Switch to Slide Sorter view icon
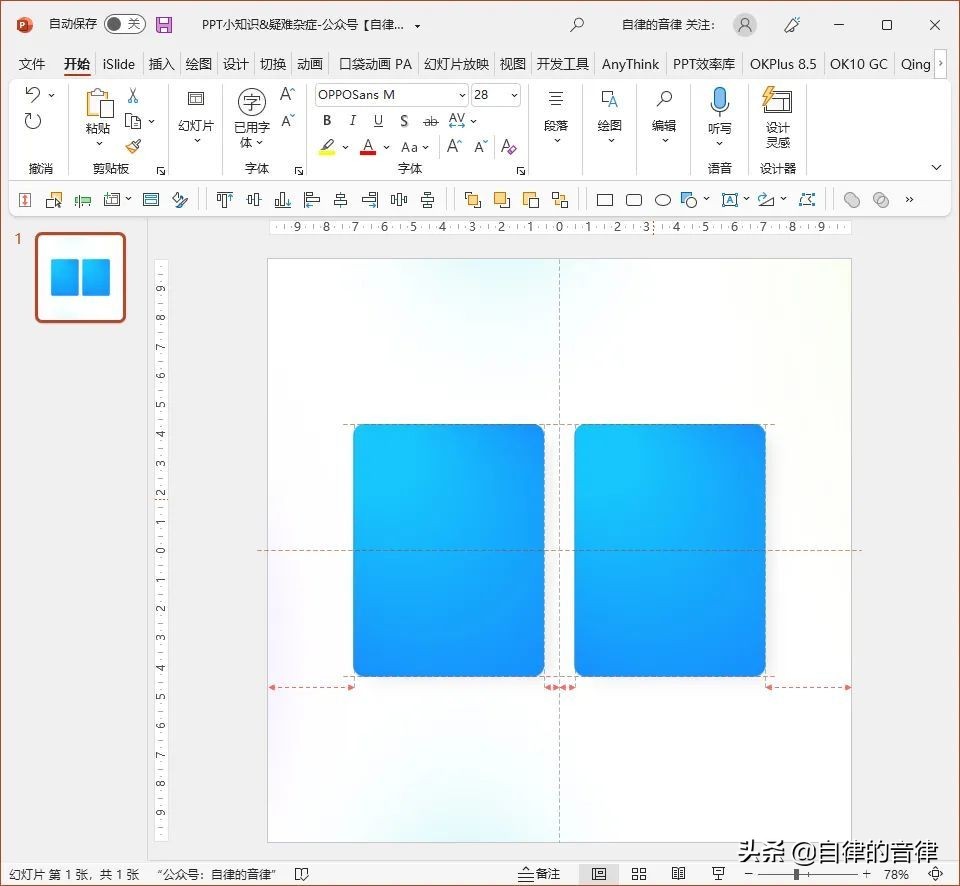This screenshot has width=960, height=886. (638, 874)
